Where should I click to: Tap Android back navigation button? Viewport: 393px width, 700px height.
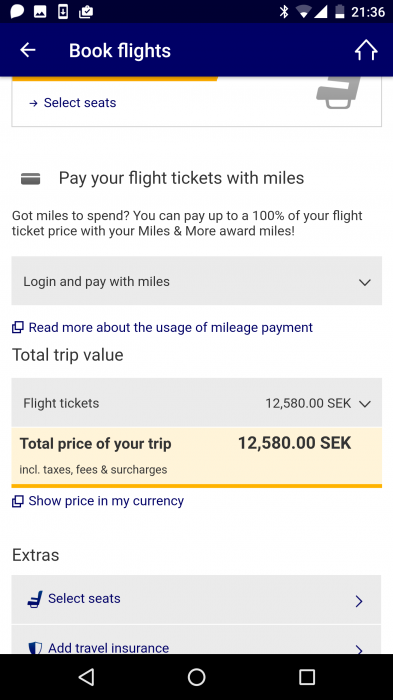coord(86,677)
